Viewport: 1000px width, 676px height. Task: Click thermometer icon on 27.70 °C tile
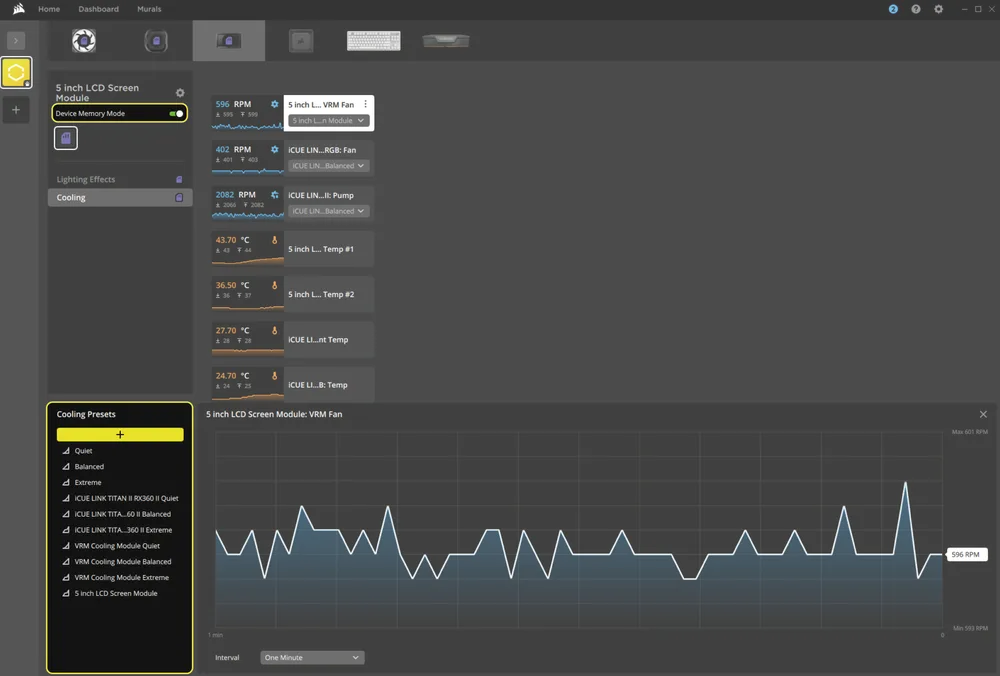coord(274,330)
